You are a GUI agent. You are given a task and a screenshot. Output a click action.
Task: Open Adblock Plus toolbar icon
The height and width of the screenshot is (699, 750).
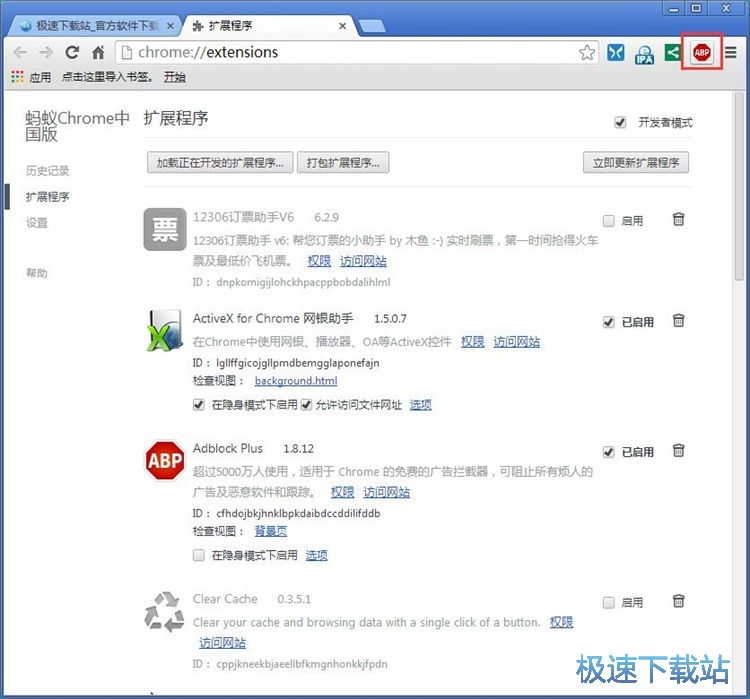702,52
